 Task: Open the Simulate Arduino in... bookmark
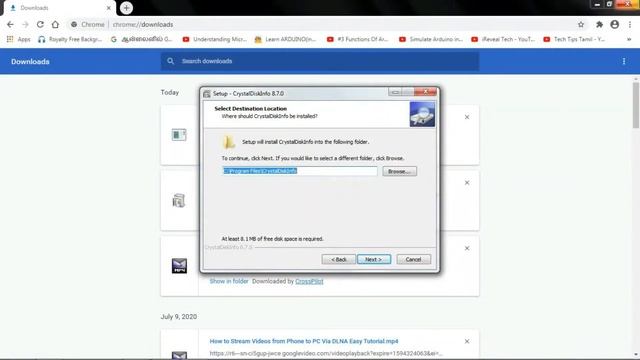click(x=431, y=39)
